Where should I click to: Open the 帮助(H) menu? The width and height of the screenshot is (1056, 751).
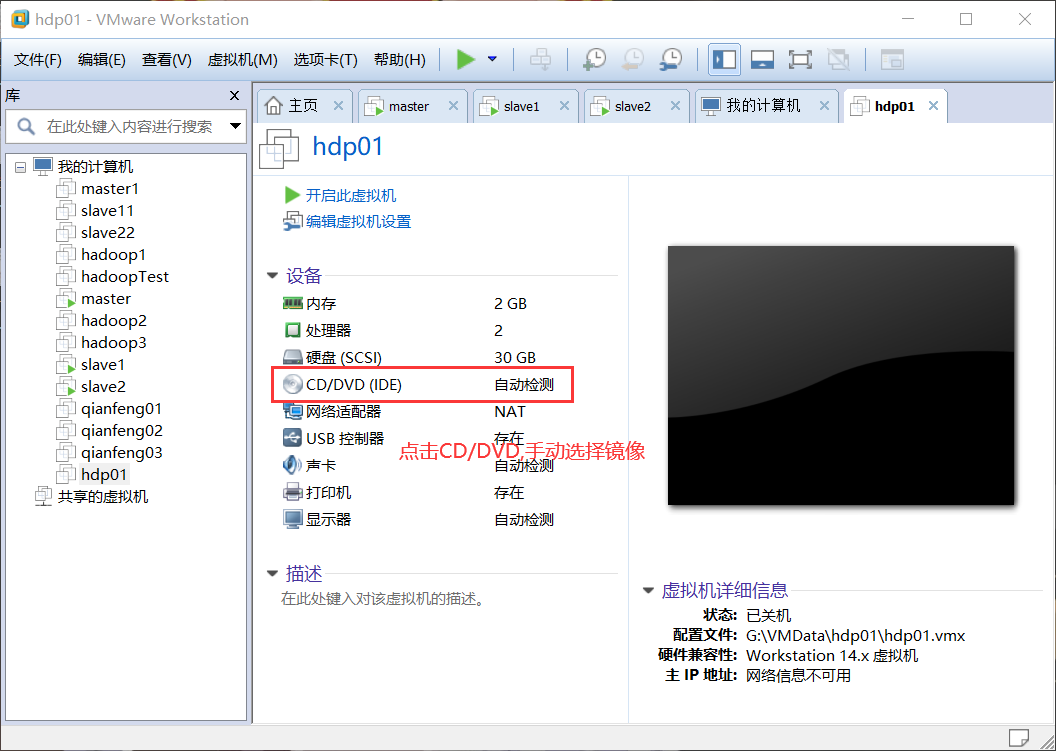pyautogui.click(x=399, y=60)
